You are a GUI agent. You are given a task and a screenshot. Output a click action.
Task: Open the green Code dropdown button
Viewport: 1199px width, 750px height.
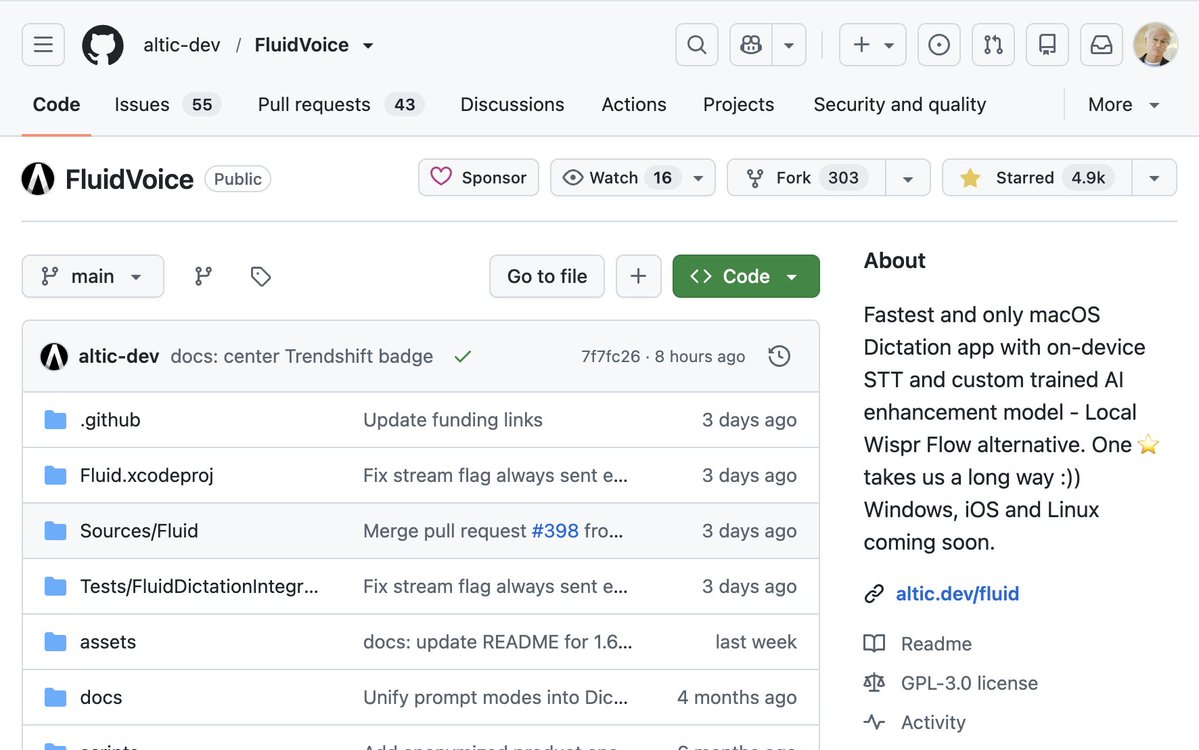pos(746,276)
